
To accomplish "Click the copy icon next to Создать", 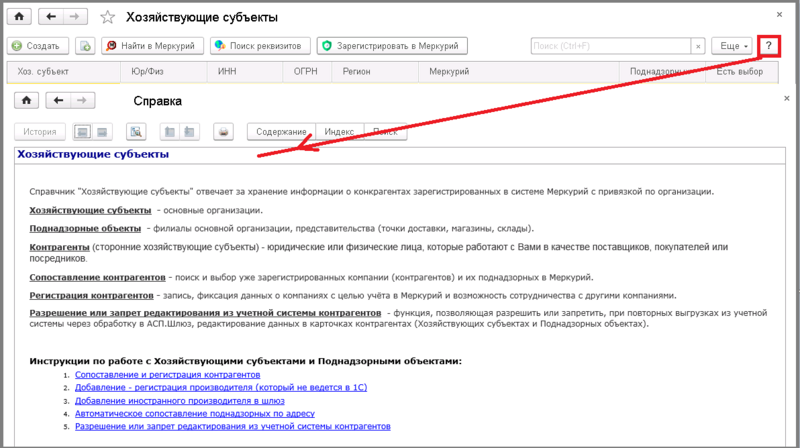I will tap(85, 46).
